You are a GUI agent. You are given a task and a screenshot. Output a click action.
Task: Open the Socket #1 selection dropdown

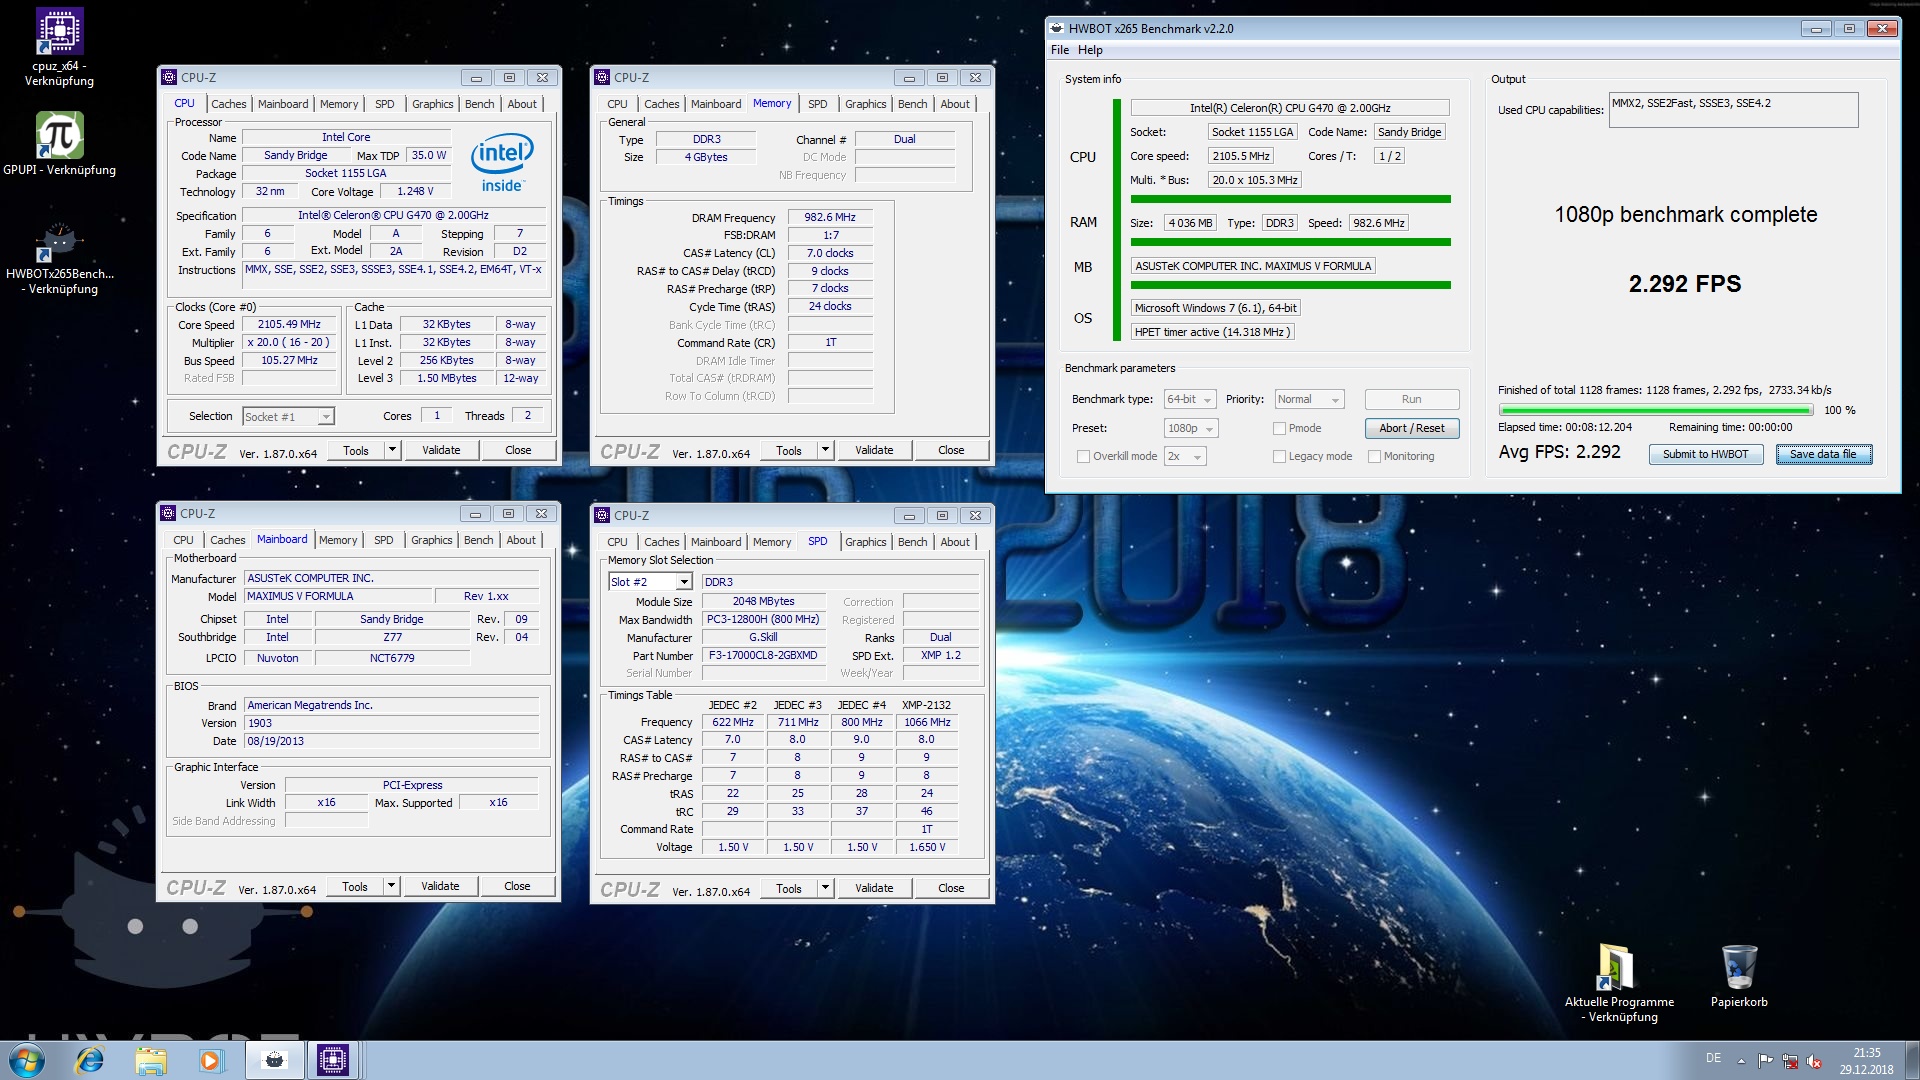pos(288,417)
